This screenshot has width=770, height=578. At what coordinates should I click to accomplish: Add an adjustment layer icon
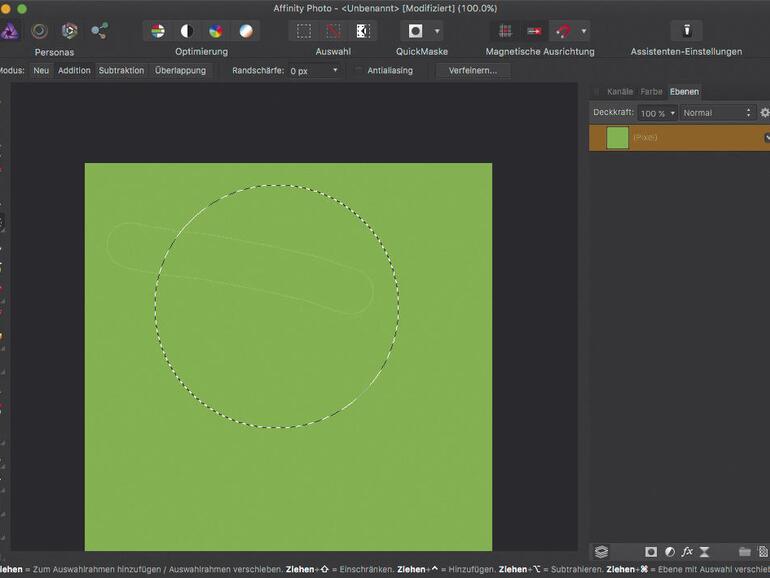point(669,552)
